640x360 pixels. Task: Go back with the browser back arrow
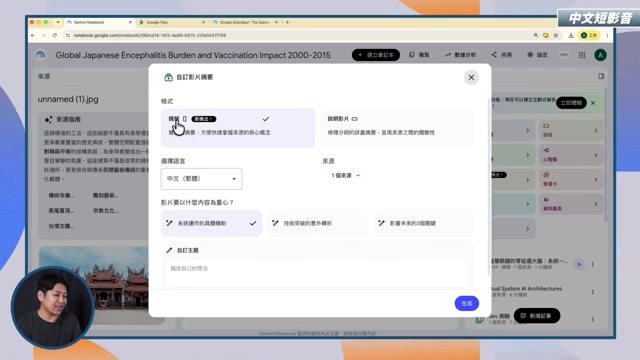pos(33,36)
